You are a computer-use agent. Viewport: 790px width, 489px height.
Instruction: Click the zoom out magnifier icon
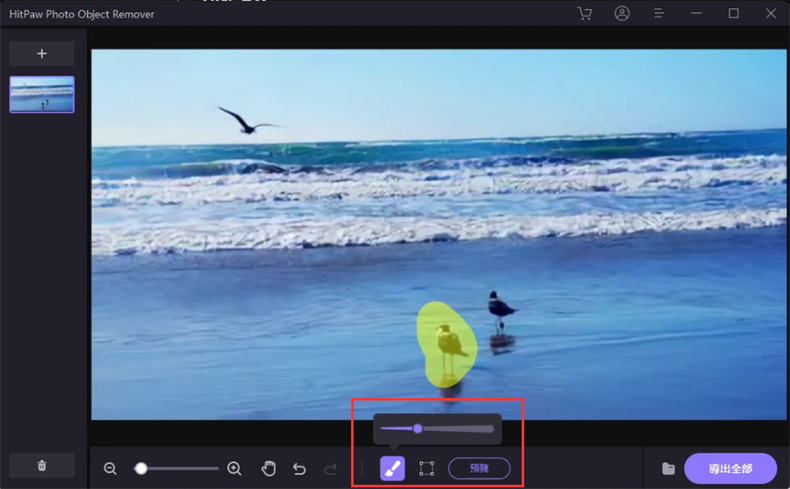point(111,468)
